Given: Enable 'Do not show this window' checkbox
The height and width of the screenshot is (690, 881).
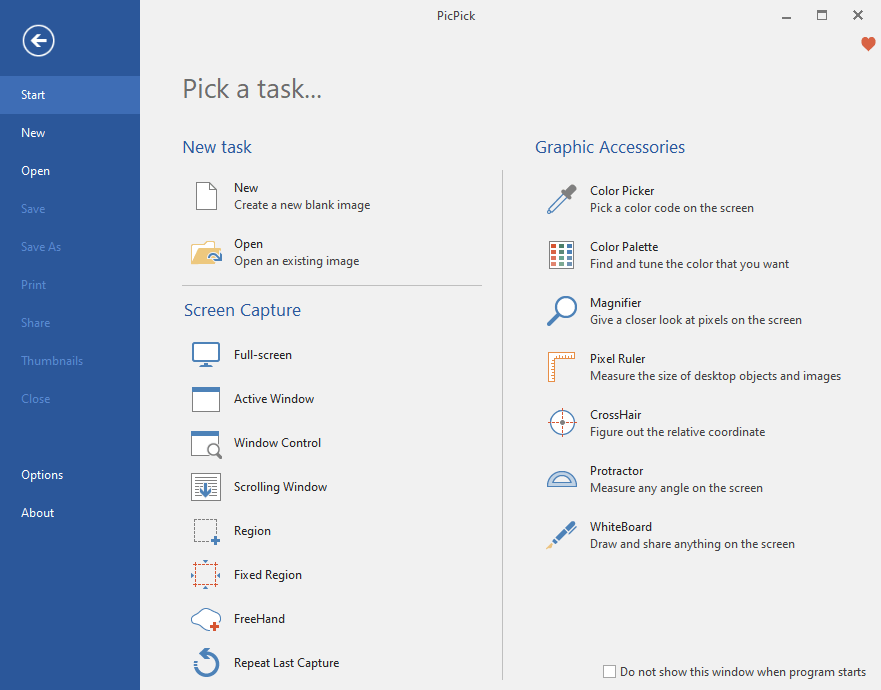Looking at the screenshot, I should 609,671.
